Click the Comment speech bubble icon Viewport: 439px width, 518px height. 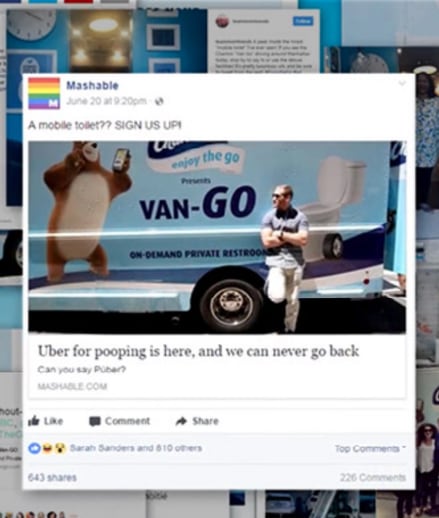click(x=95, y=421)
